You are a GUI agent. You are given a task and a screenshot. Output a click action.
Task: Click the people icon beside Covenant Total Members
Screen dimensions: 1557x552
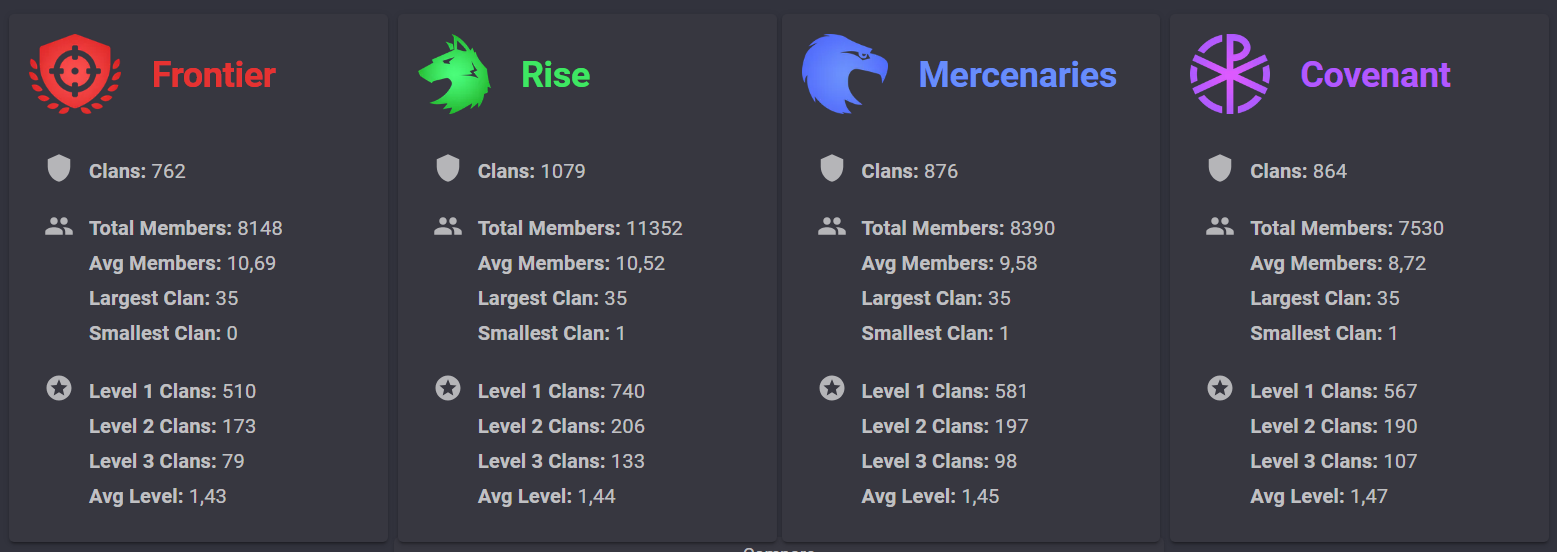point(1220,227)
